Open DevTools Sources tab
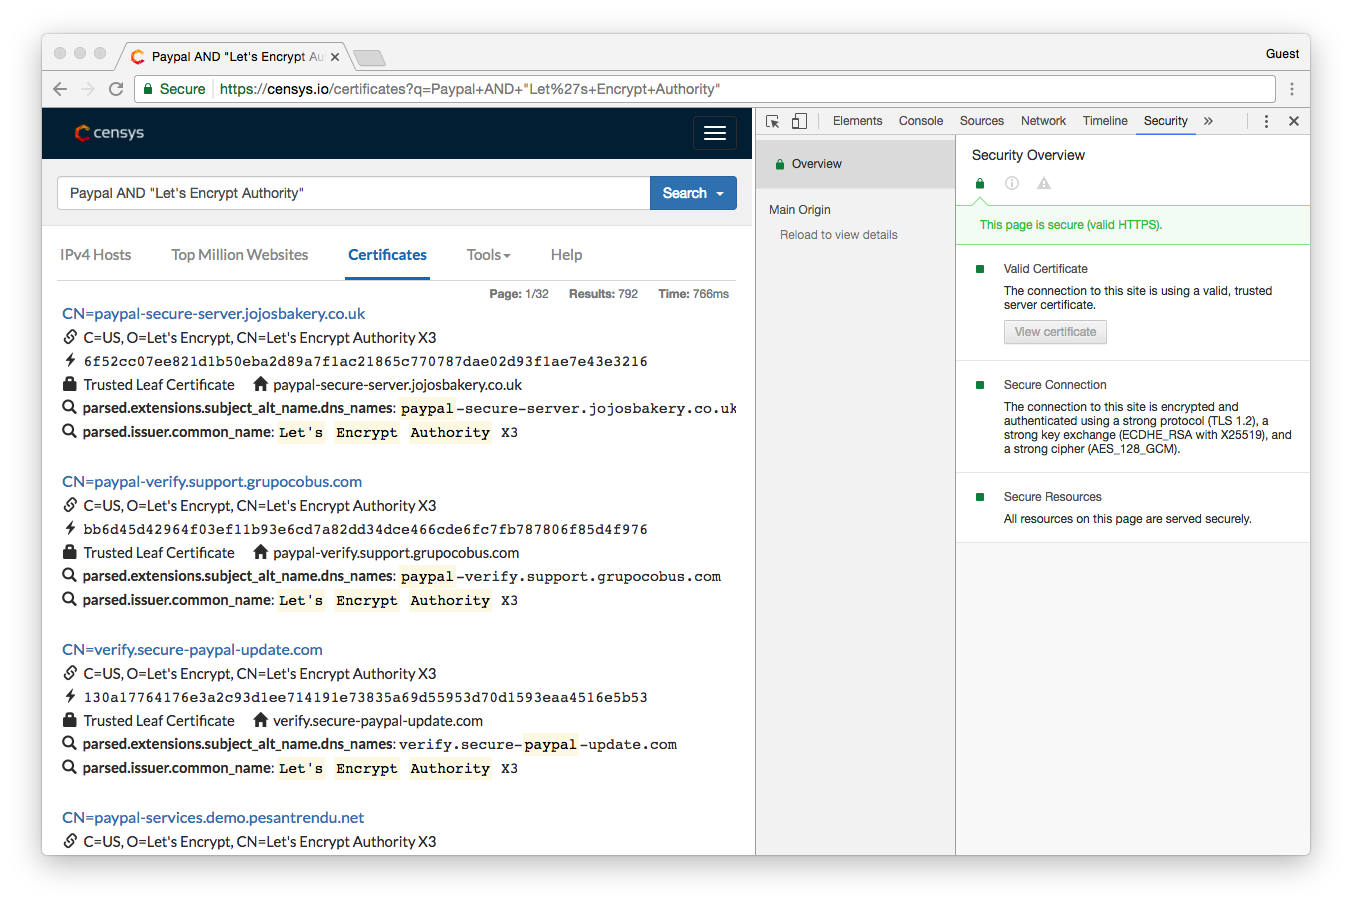The width and height of the screenshot is (1352, 905). click(982, 121)
